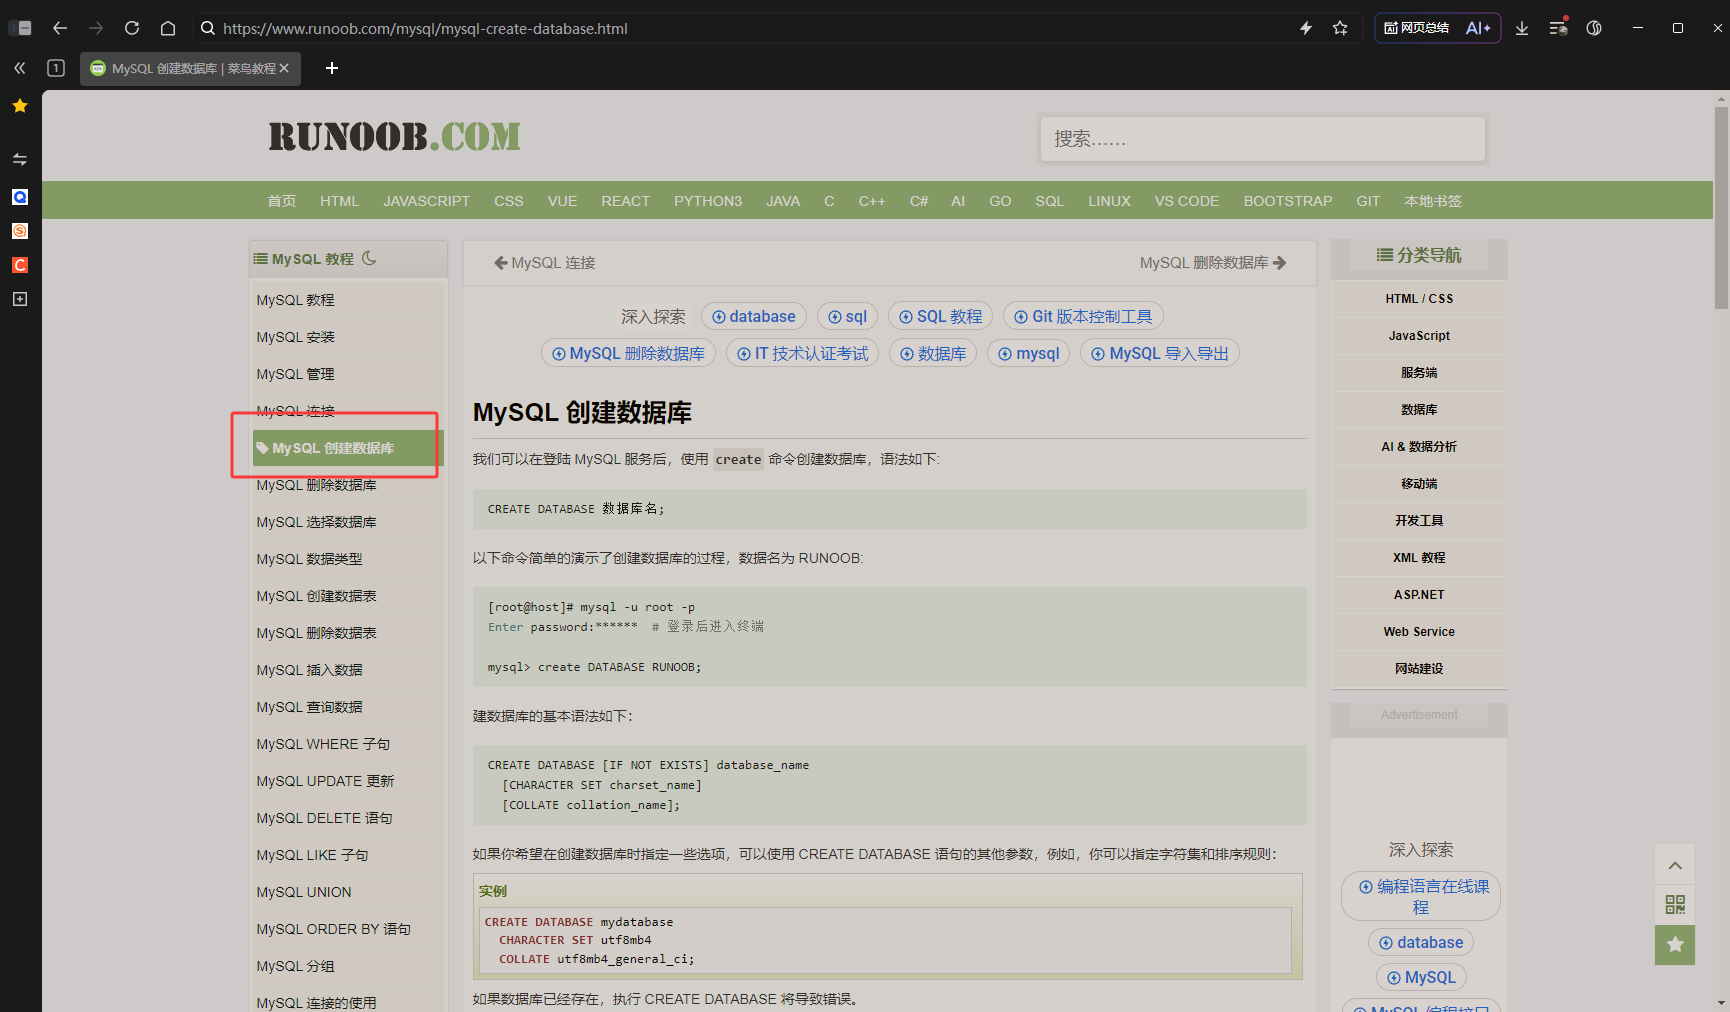Add a sidebar app with plus icon
The image size is (1730, 1012).
click(20, 299)
